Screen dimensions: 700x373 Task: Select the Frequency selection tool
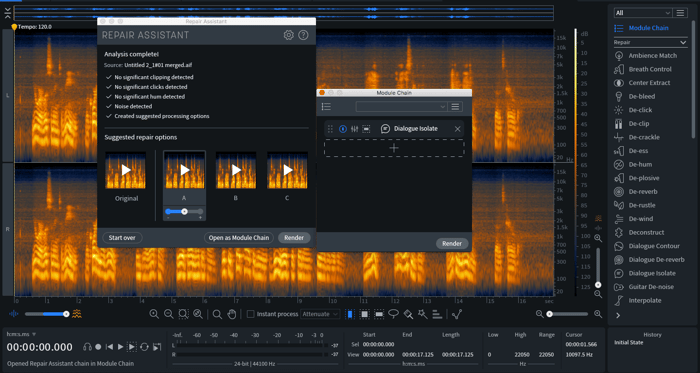tap(379, 314)
